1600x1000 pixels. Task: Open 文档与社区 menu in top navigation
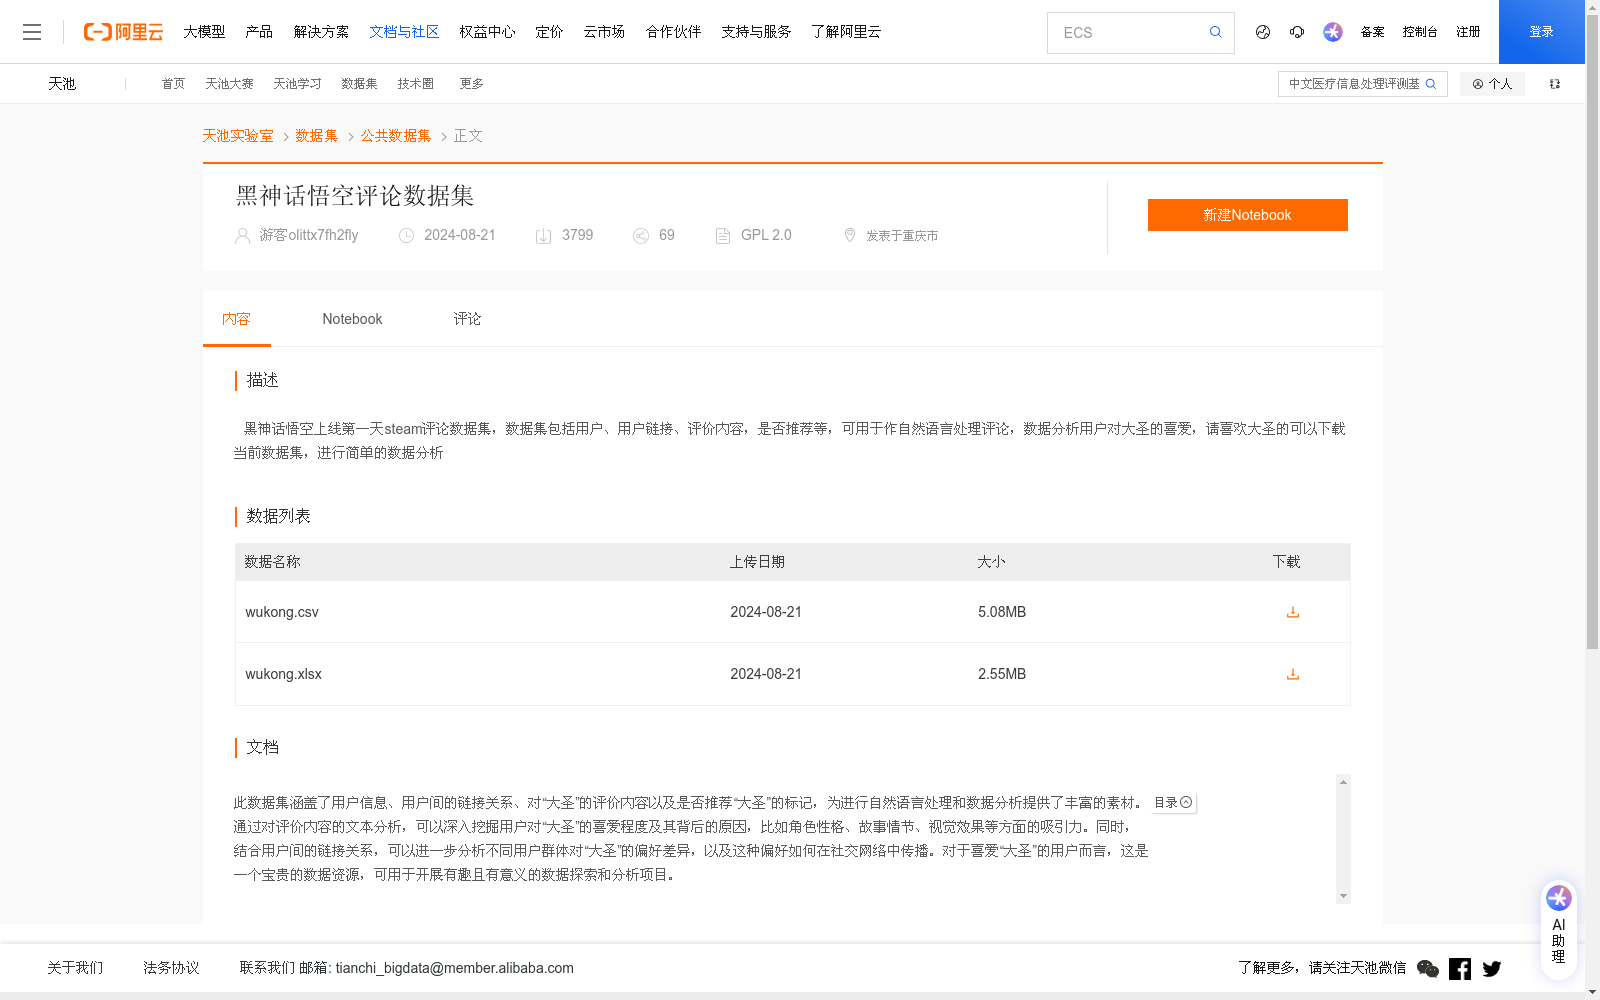(404, 32)
